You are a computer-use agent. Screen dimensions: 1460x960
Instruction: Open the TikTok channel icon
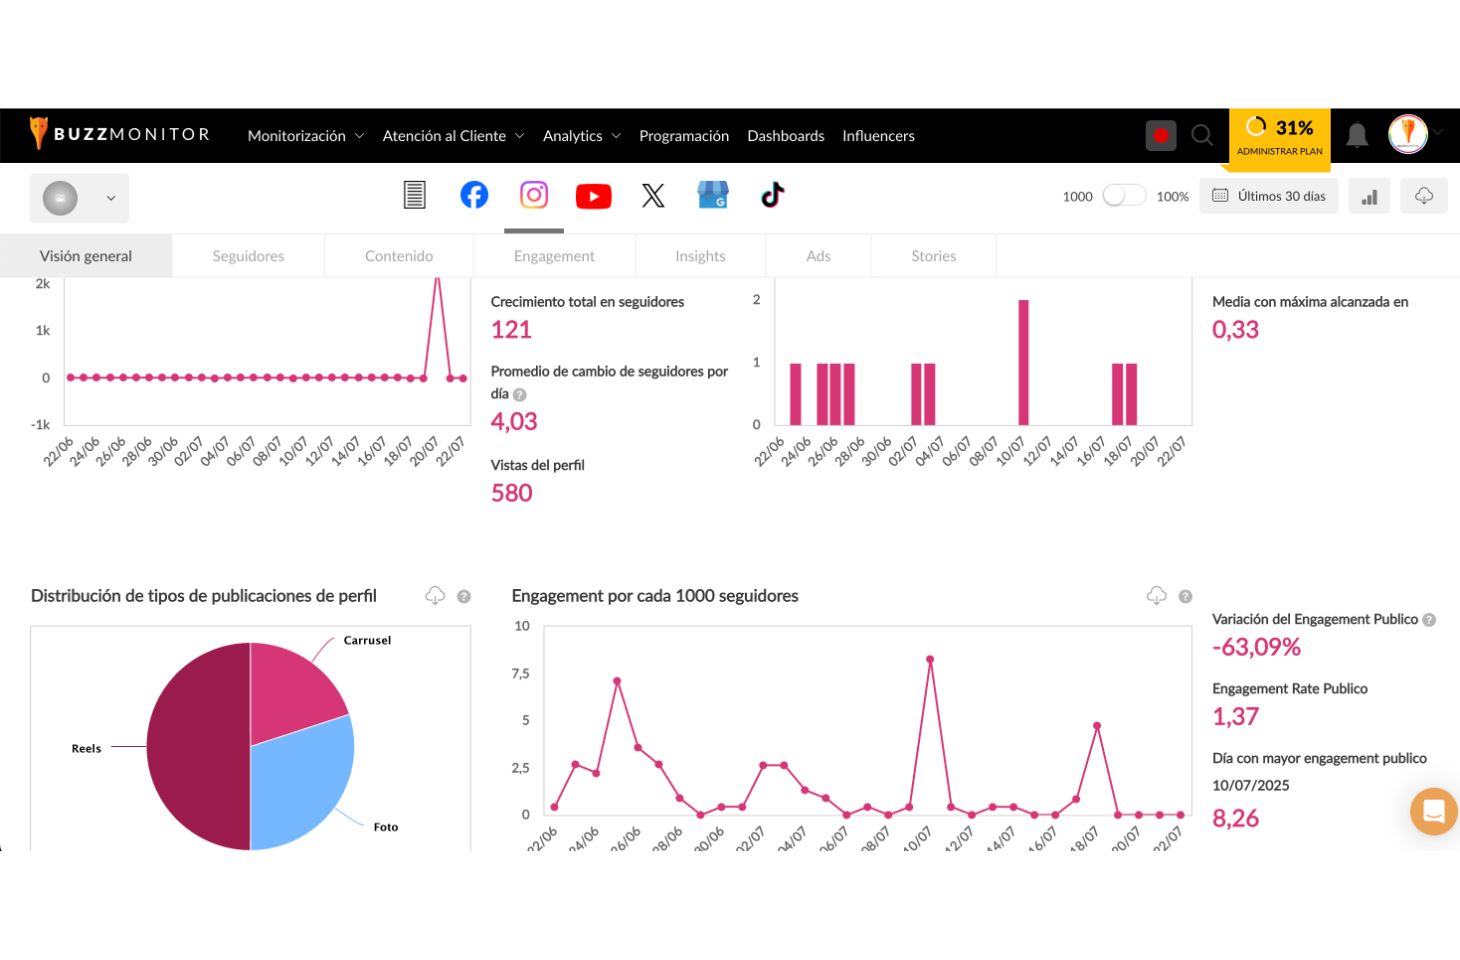pyautogui.click(x=772, y=195)
